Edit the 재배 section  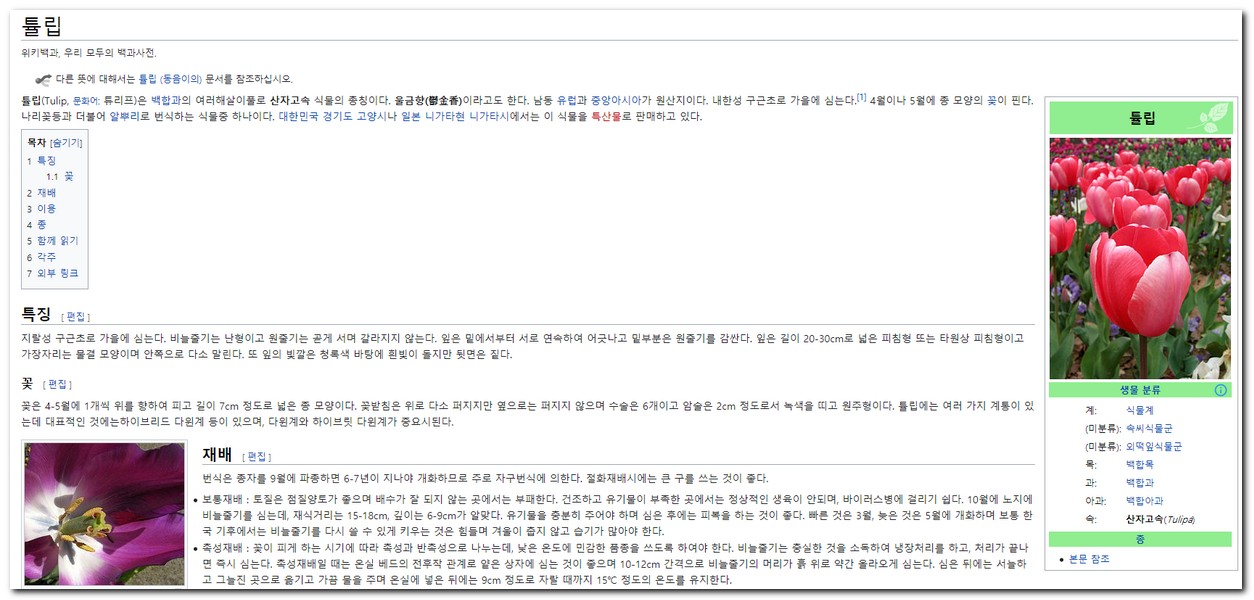point(258,456)
